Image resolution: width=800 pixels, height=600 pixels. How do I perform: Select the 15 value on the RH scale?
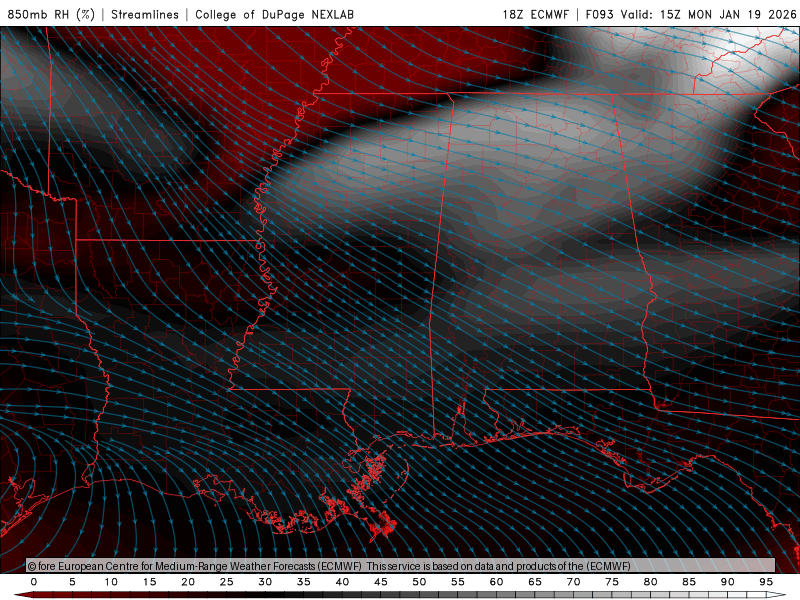149,582
